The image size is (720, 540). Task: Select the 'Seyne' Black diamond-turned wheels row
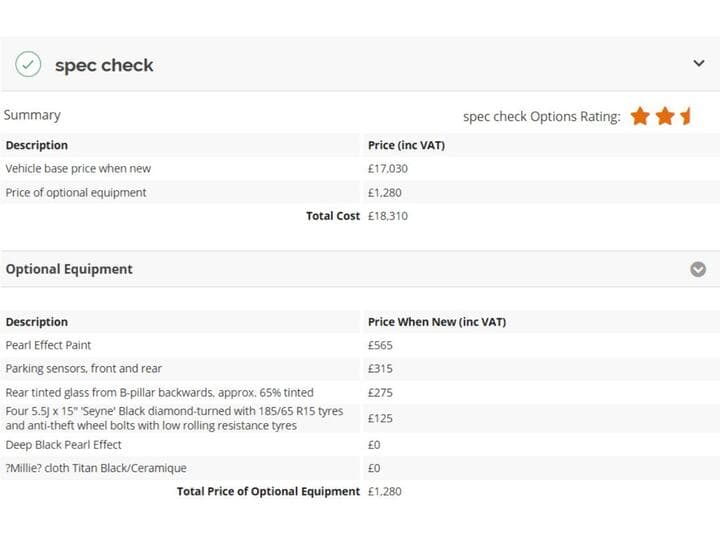coord(360,418)
